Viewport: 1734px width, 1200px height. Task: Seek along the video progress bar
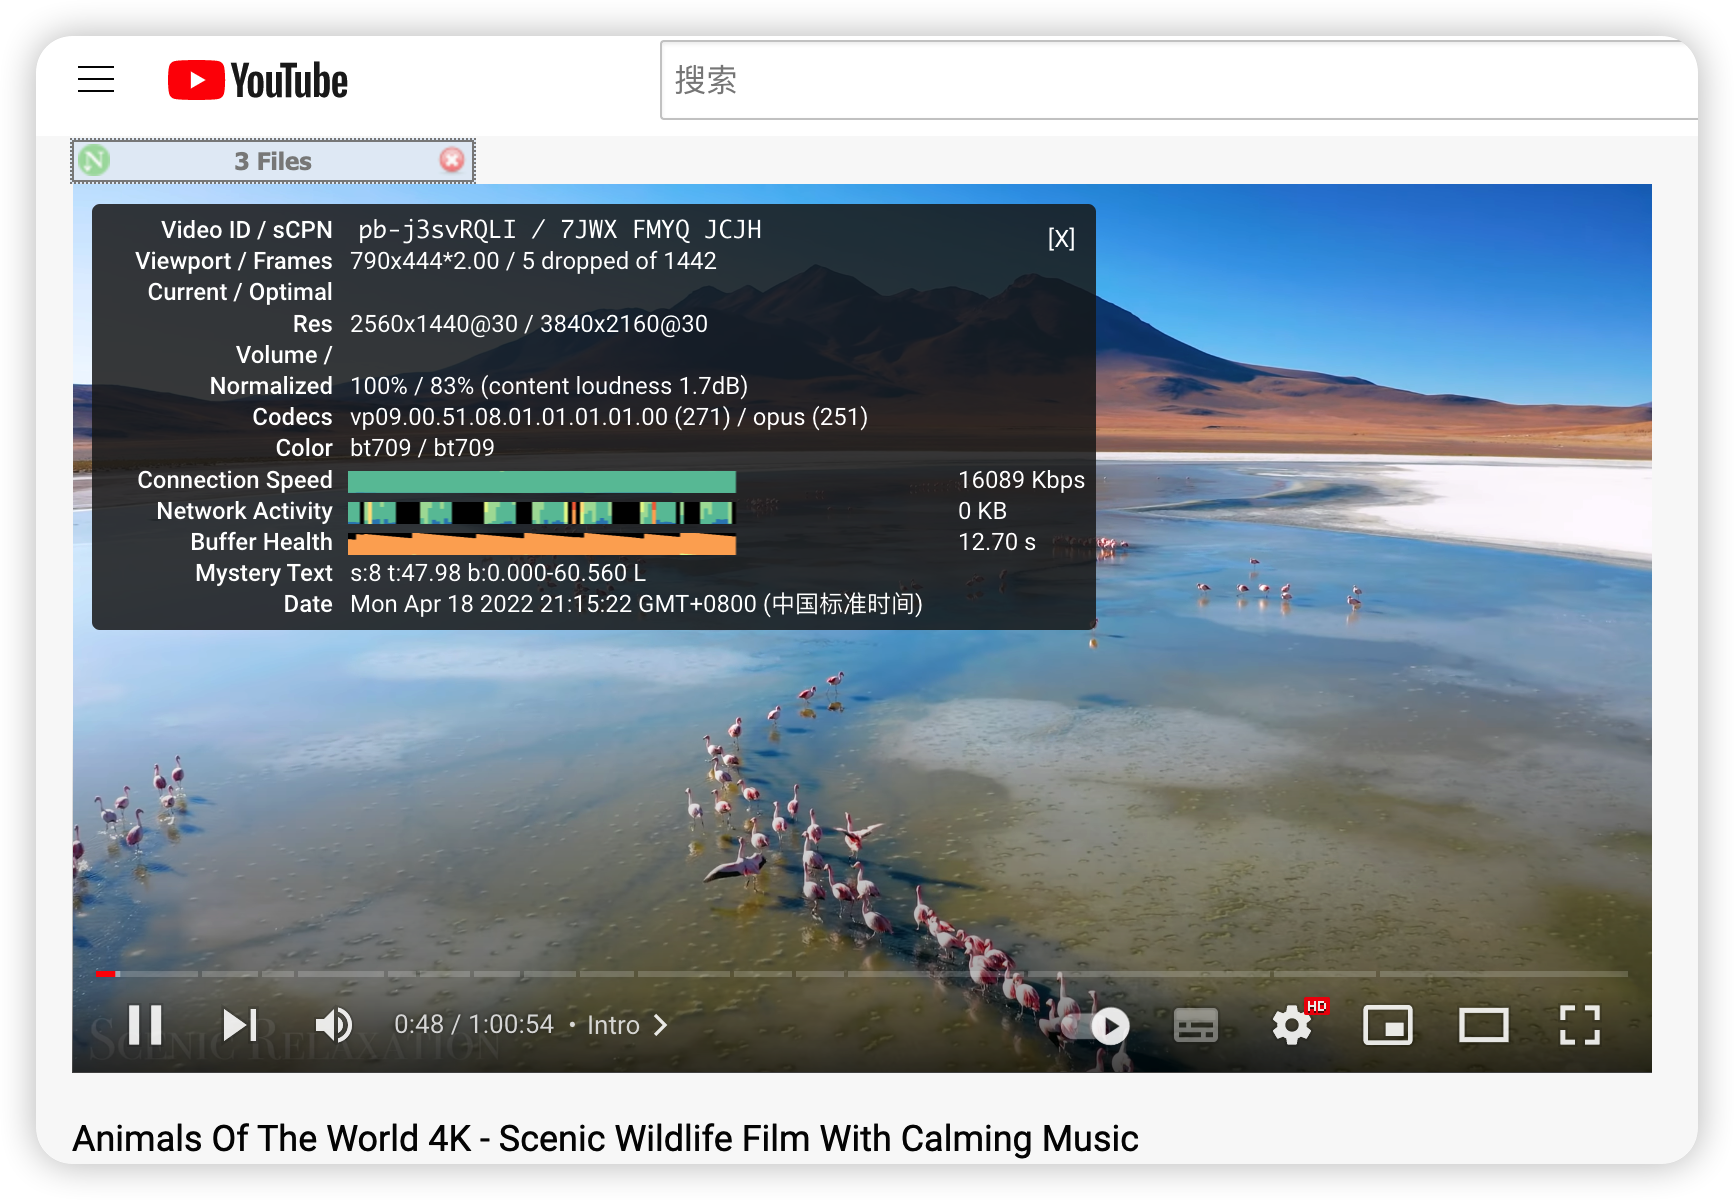(862, 973)
